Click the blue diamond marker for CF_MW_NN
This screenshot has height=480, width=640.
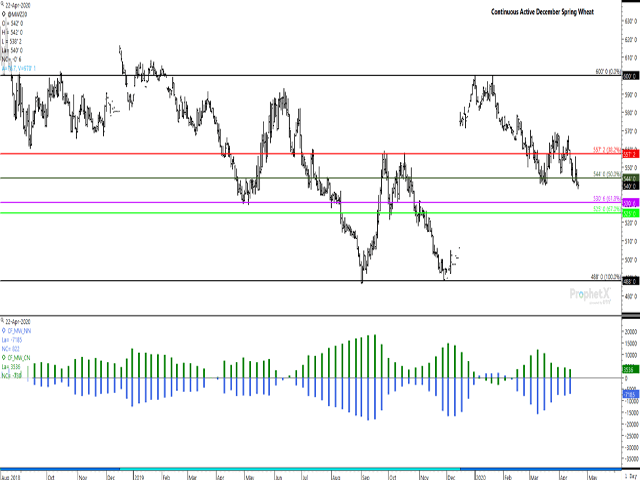[4, 331]
